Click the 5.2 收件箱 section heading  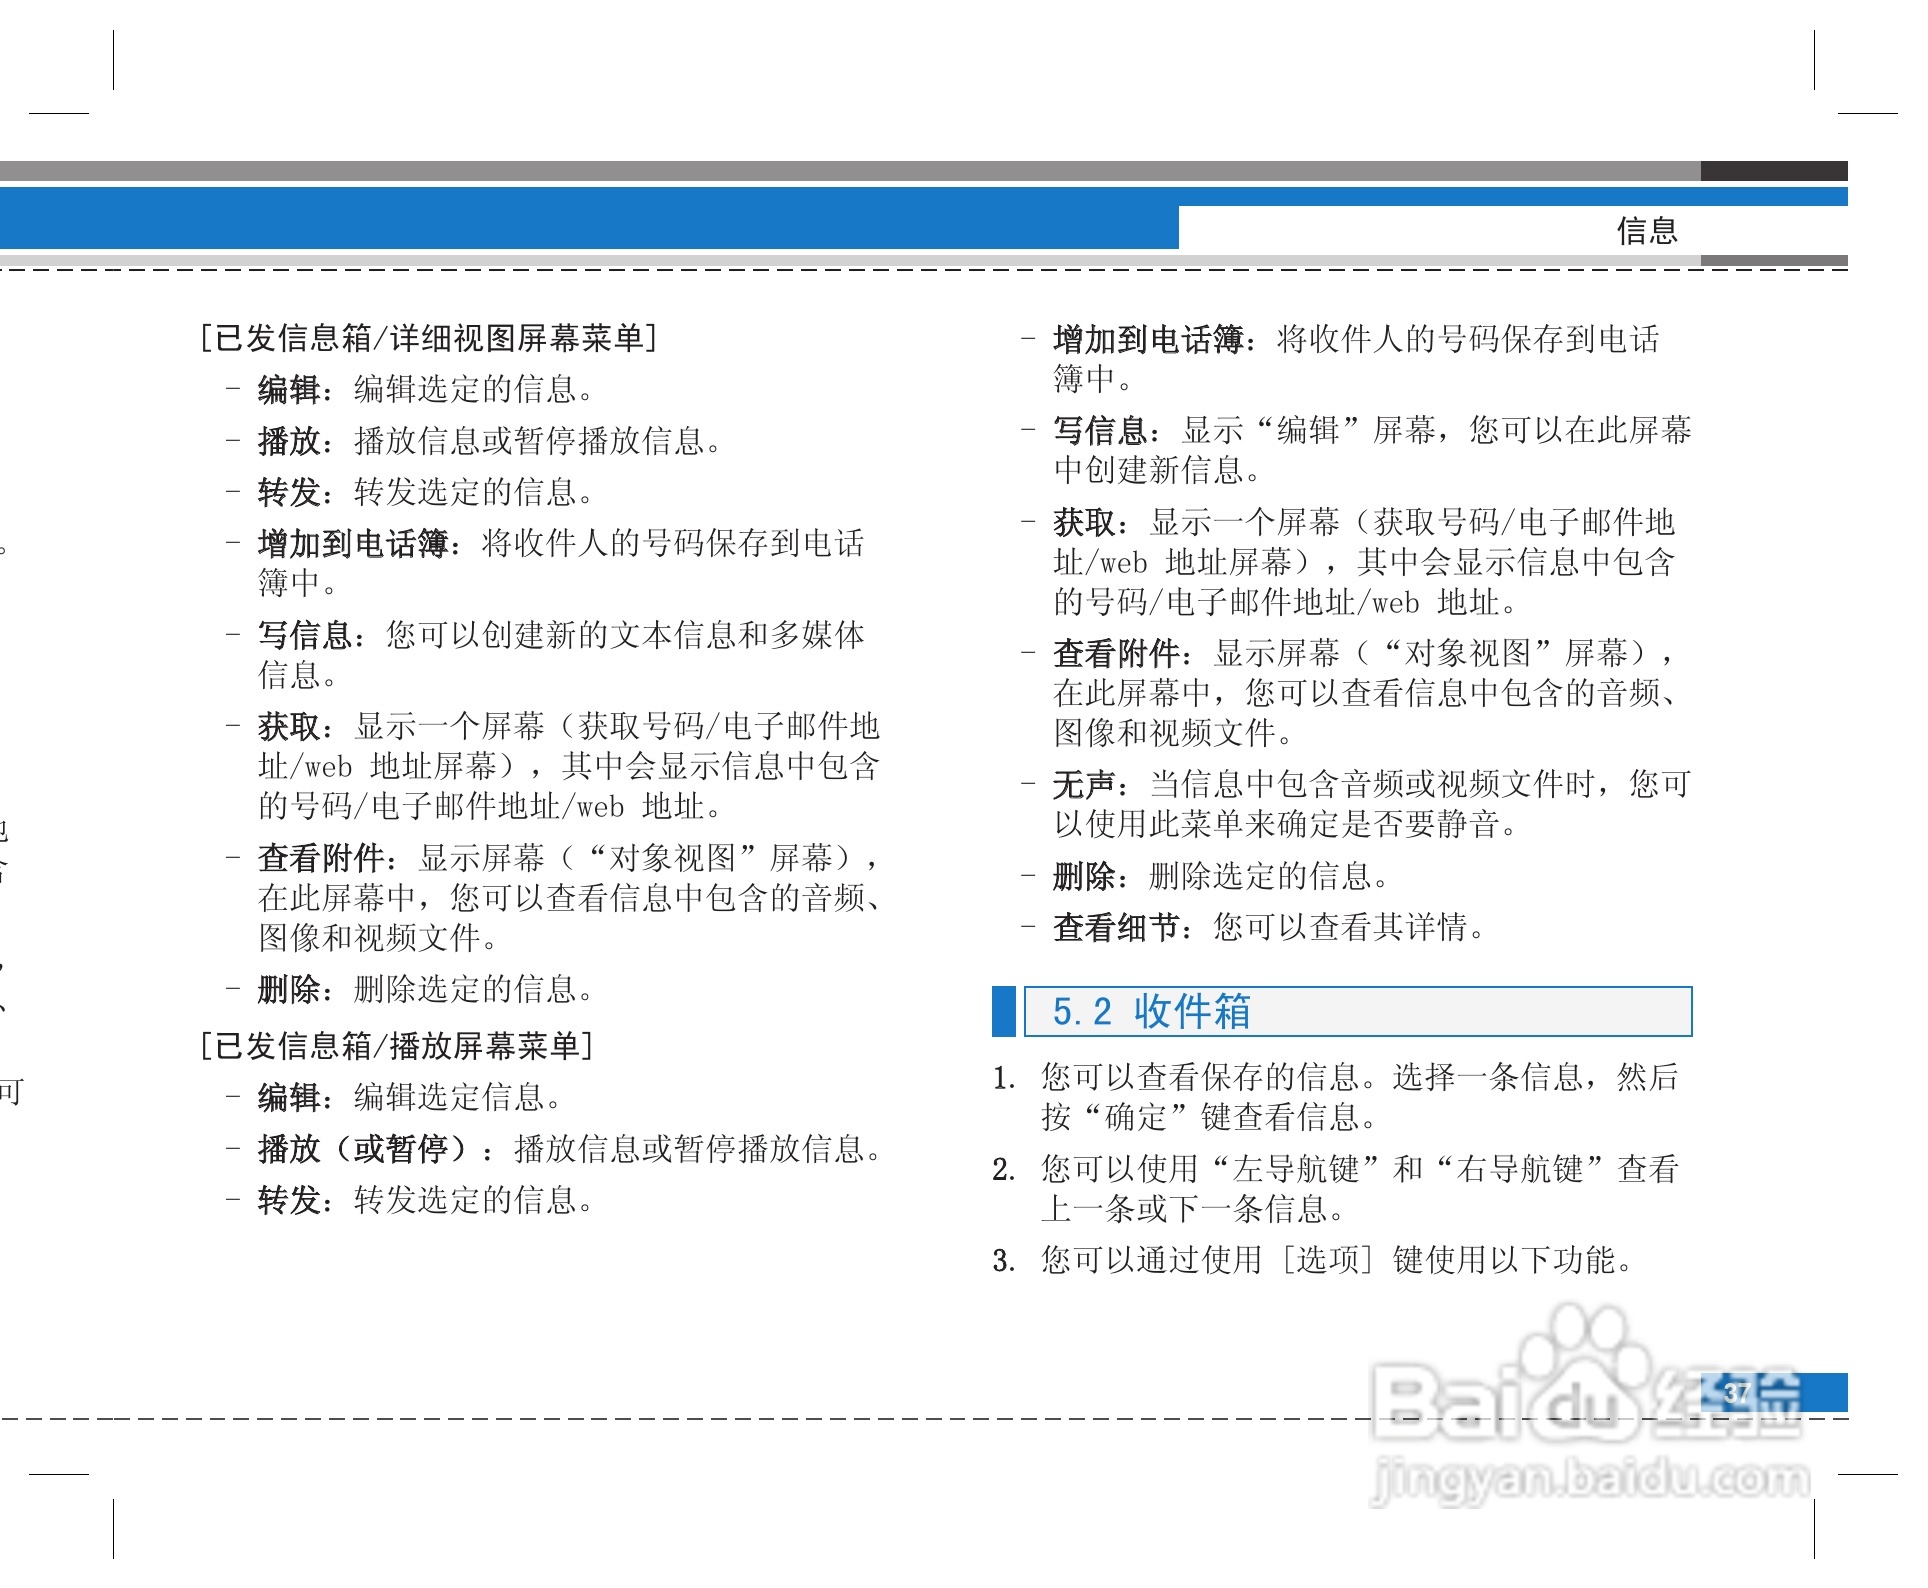tap(1150, 1013)
